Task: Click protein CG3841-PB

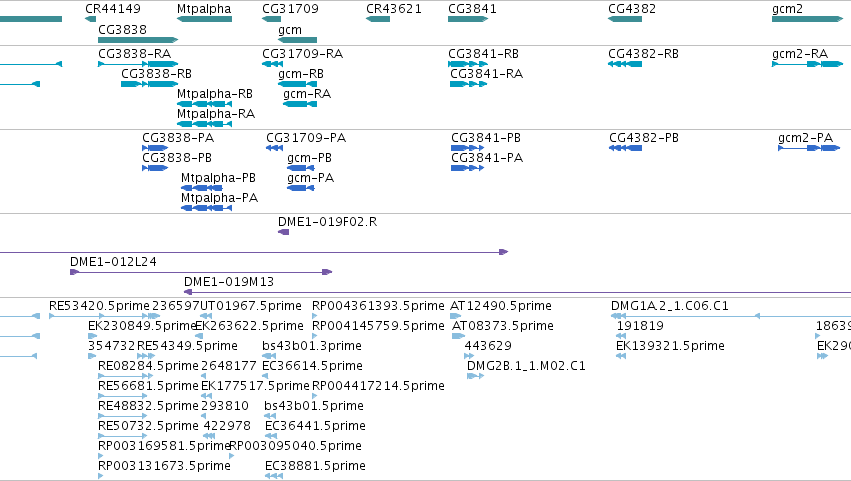Action: (486, 138)
